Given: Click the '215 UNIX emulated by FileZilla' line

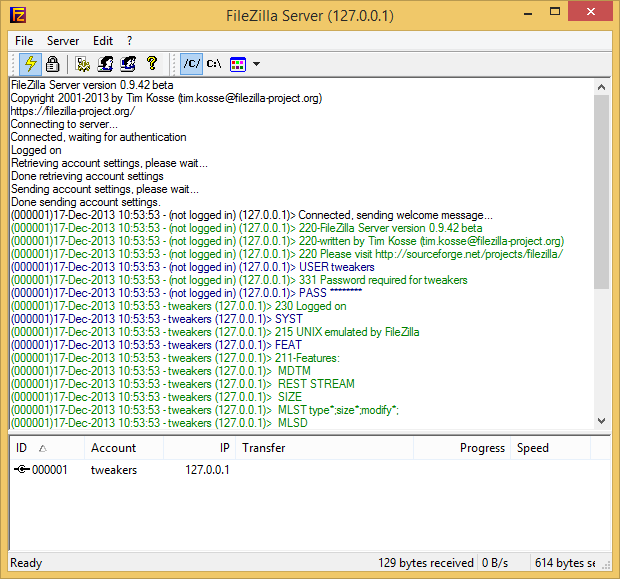Looking at the screenshot, I should (x=215, y=332).
